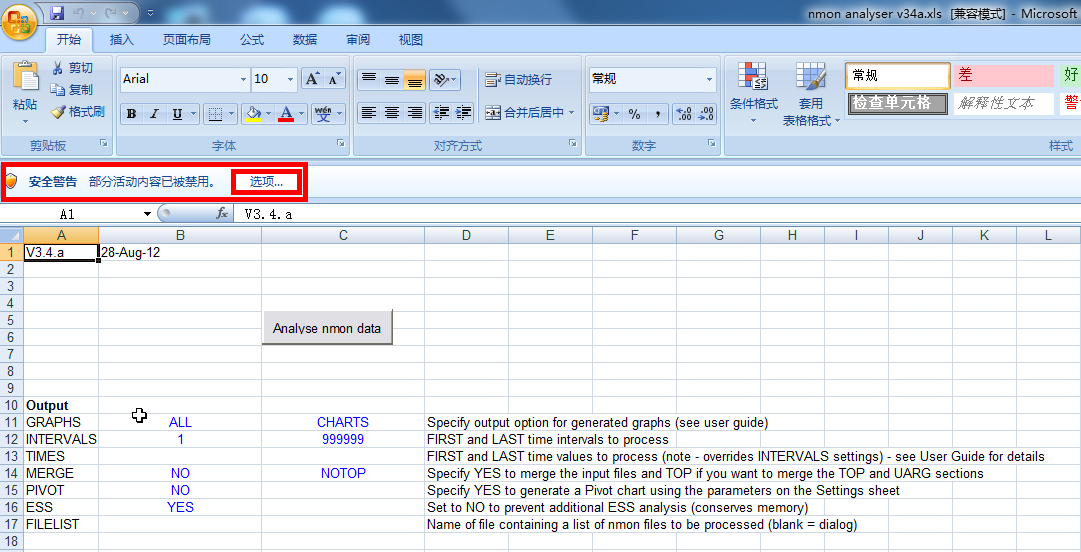
Task: Increase font size with large A icon
Action: [x=312, y=79]
